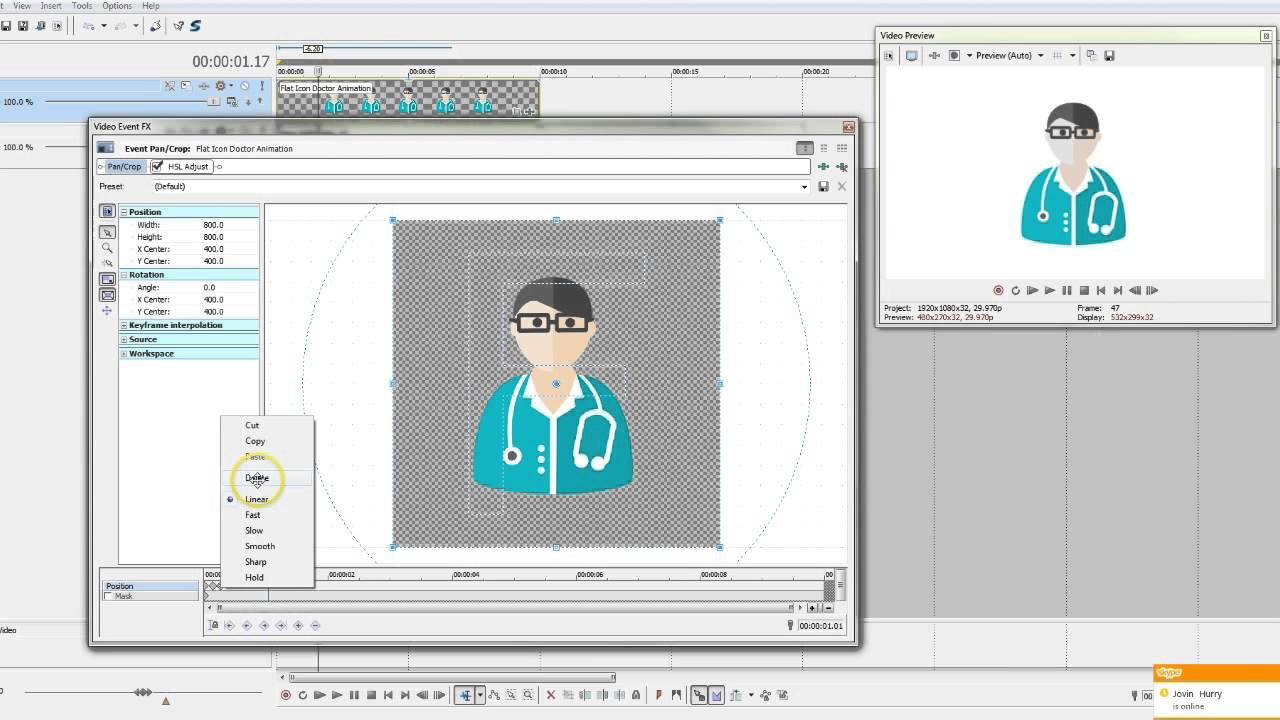1280x720 pixels.
Task: Toggle lock aspect ratio in Pan/Crop
Action: [107, 279]
